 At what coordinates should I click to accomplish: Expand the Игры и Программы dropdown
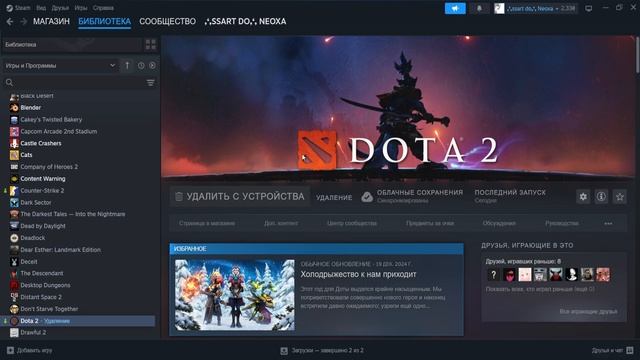[60, 65]
